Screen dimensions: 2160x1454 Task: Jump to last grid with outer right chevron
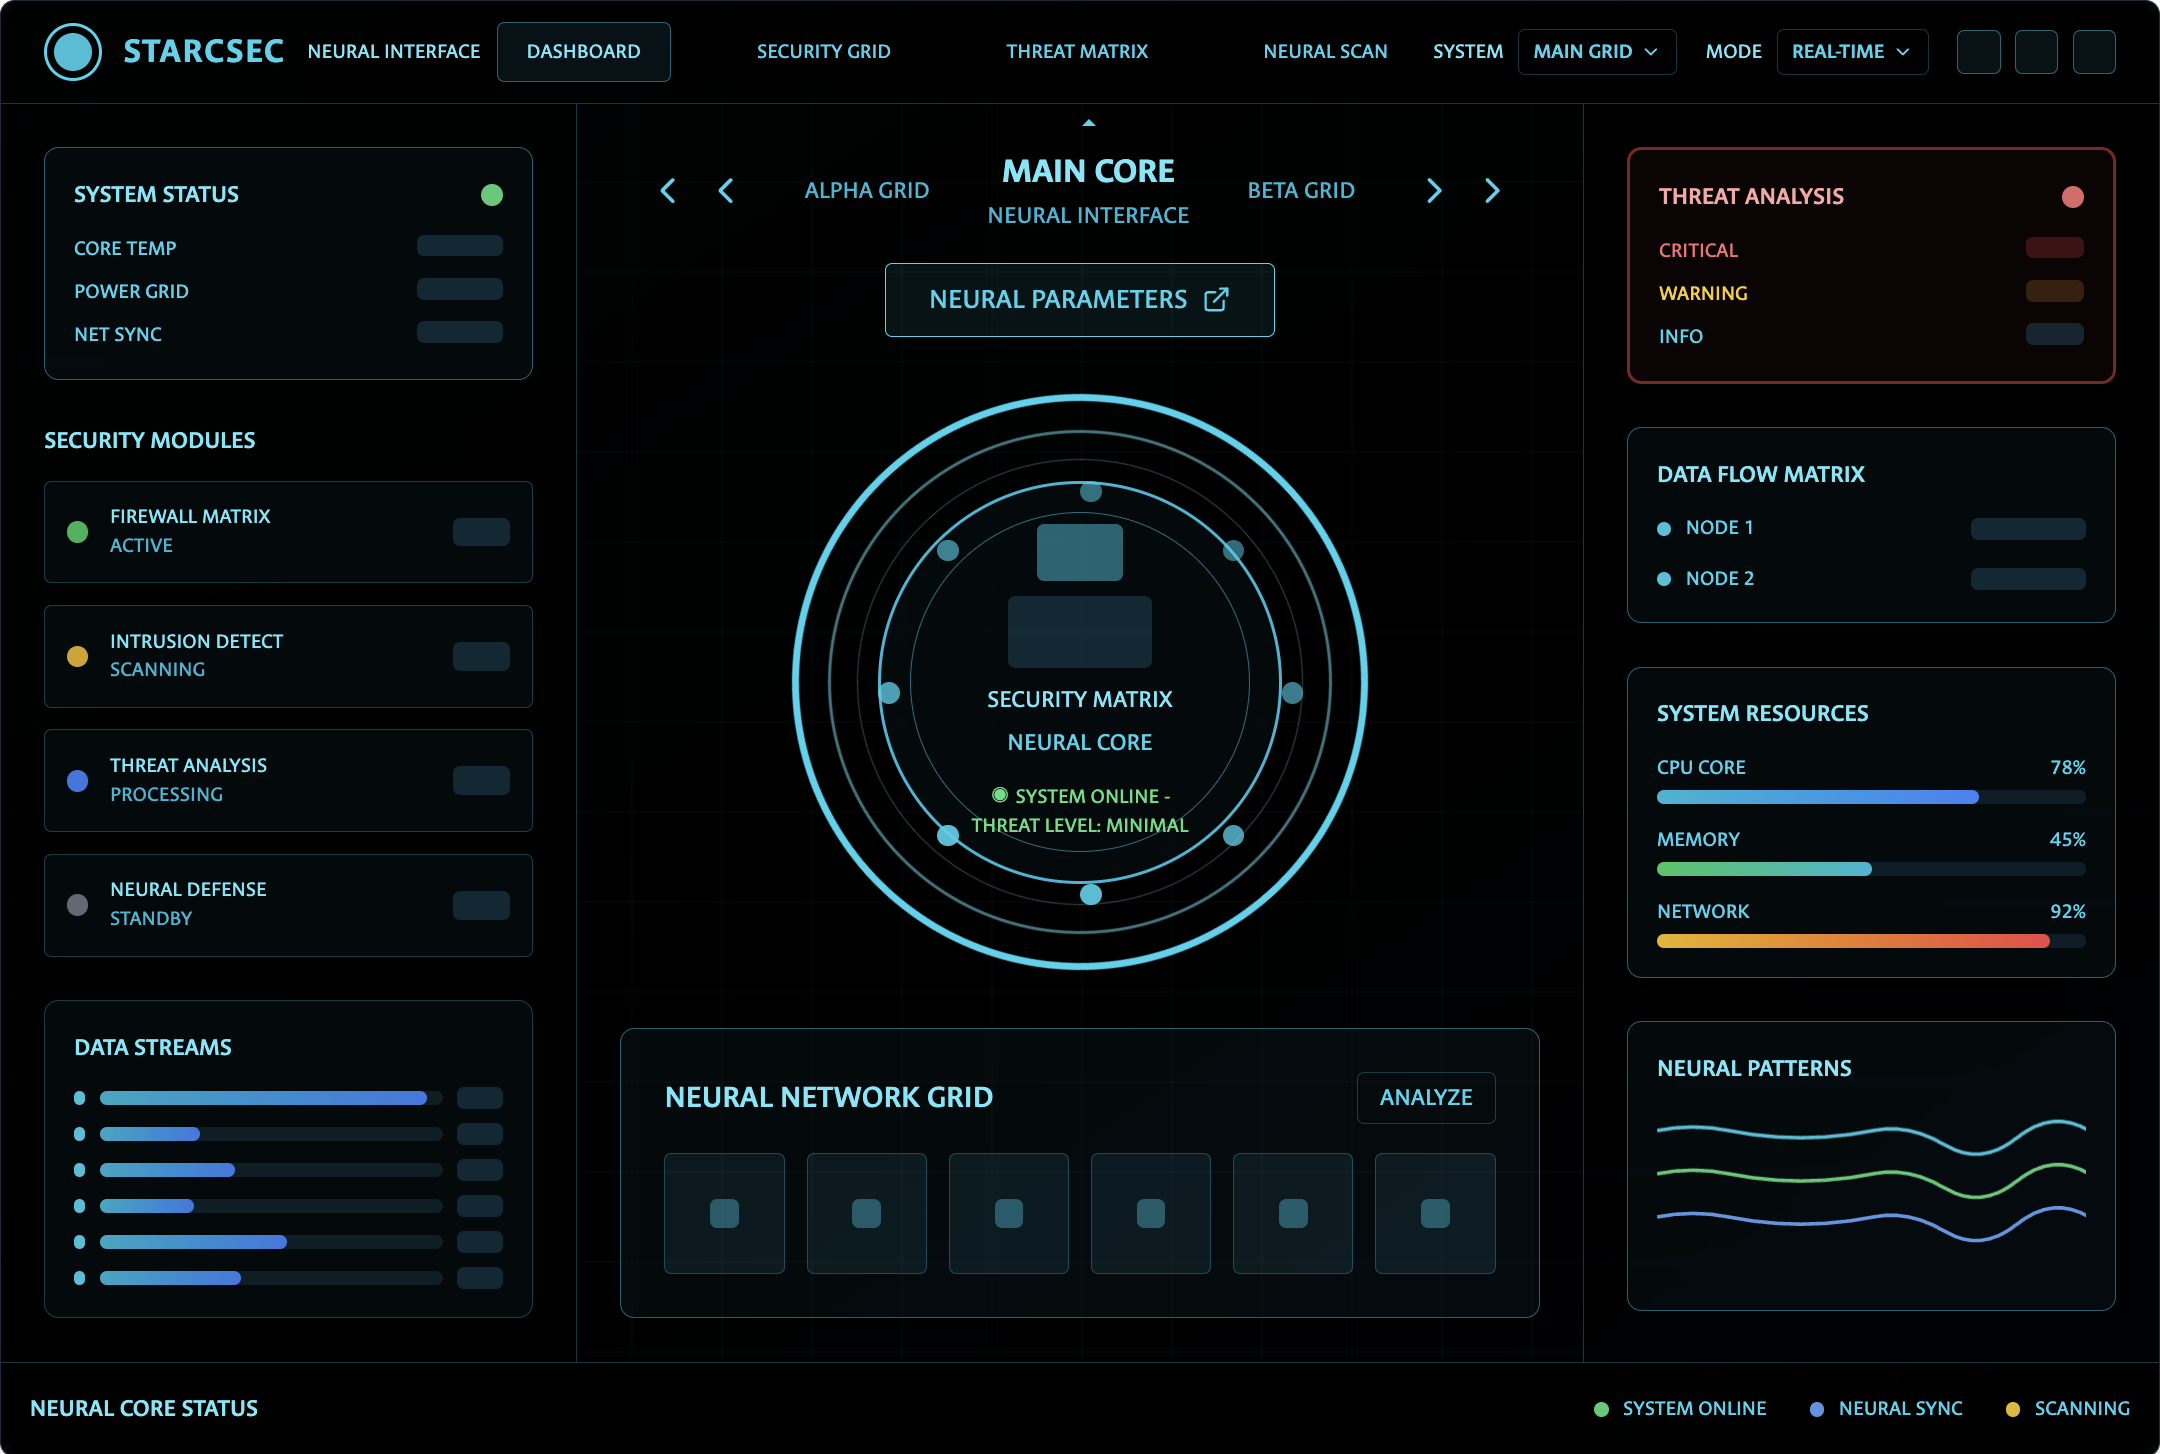click(1492, 191)
